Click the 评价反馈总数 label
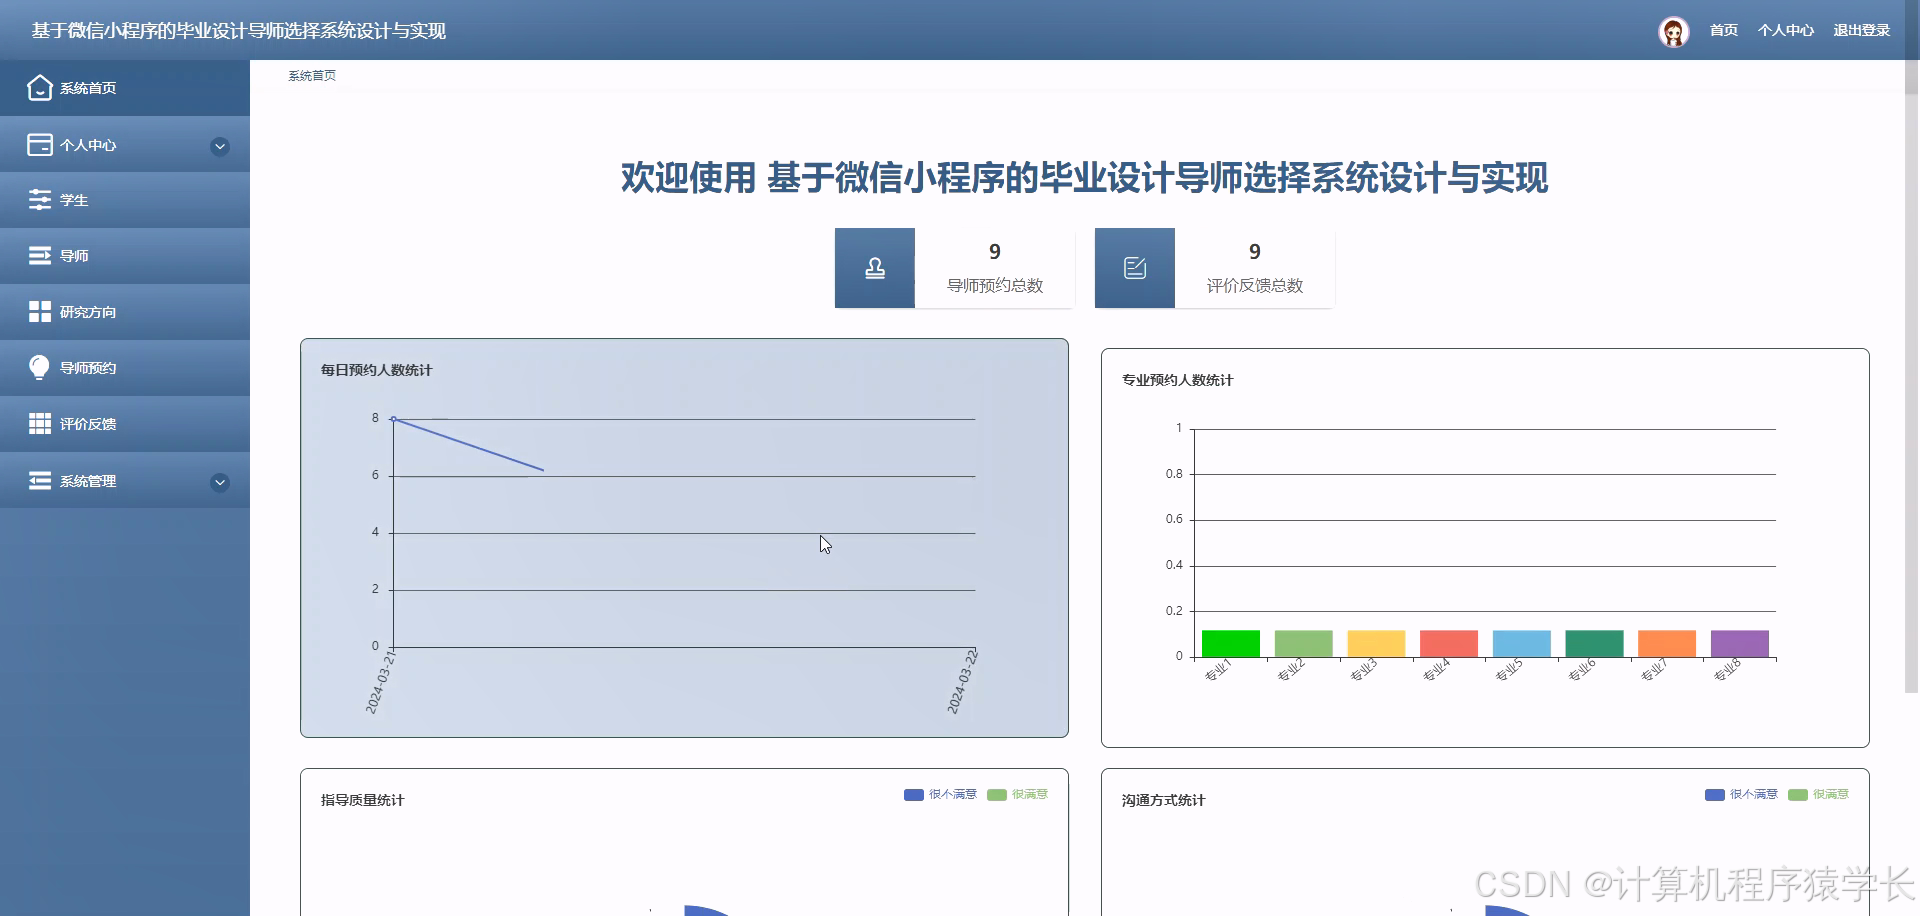Viewport: 1920px width, 916px height. pos(1255,286)
